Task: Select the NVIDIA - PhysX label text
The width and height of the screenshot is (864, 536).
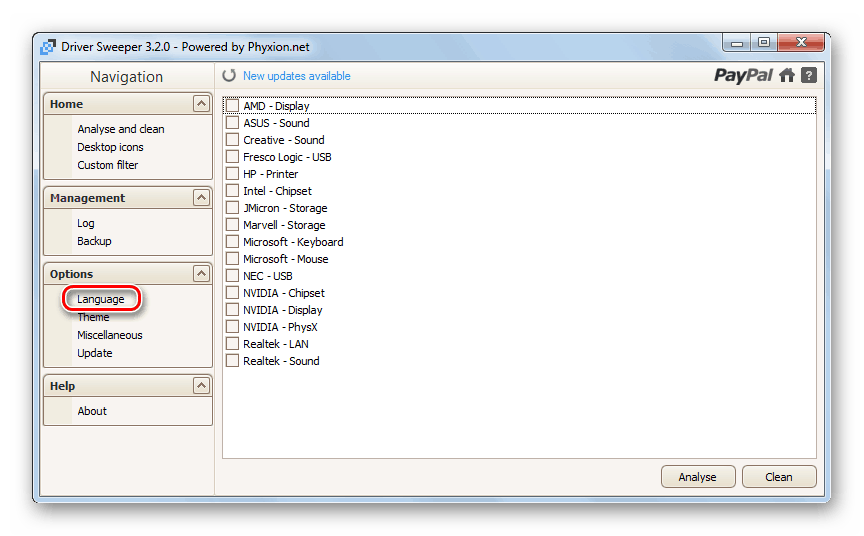Action: click(280, 327)
